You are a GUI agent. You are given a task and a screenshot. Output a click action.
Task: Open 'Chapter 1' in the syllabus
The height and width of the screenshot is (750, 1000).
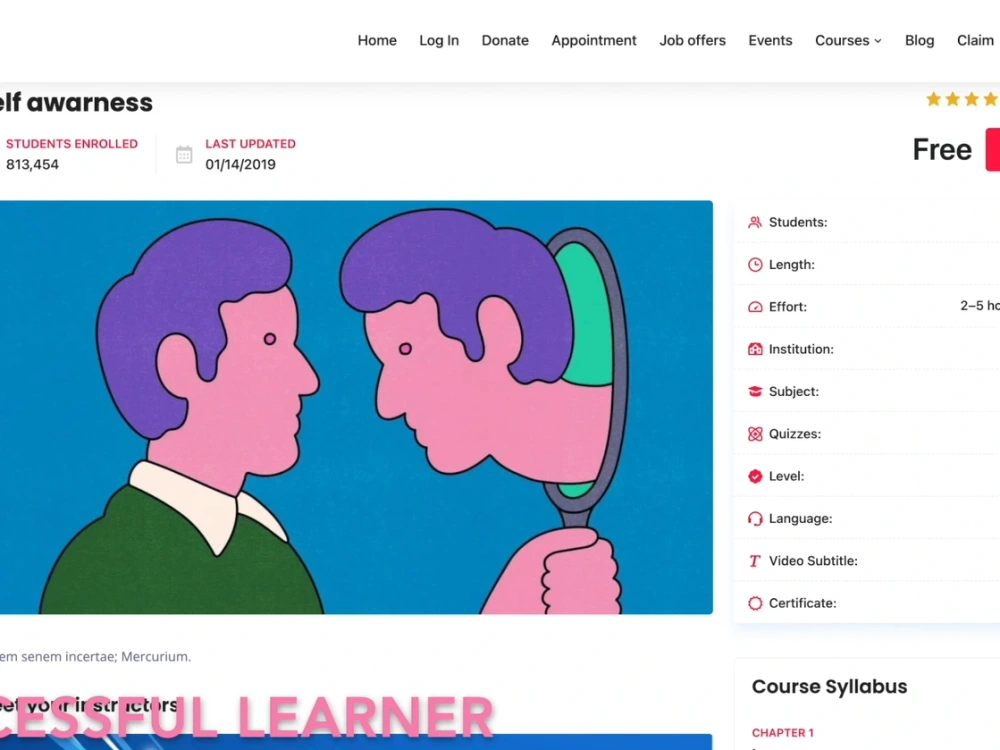pyautogui.click(x=783, y=733)
